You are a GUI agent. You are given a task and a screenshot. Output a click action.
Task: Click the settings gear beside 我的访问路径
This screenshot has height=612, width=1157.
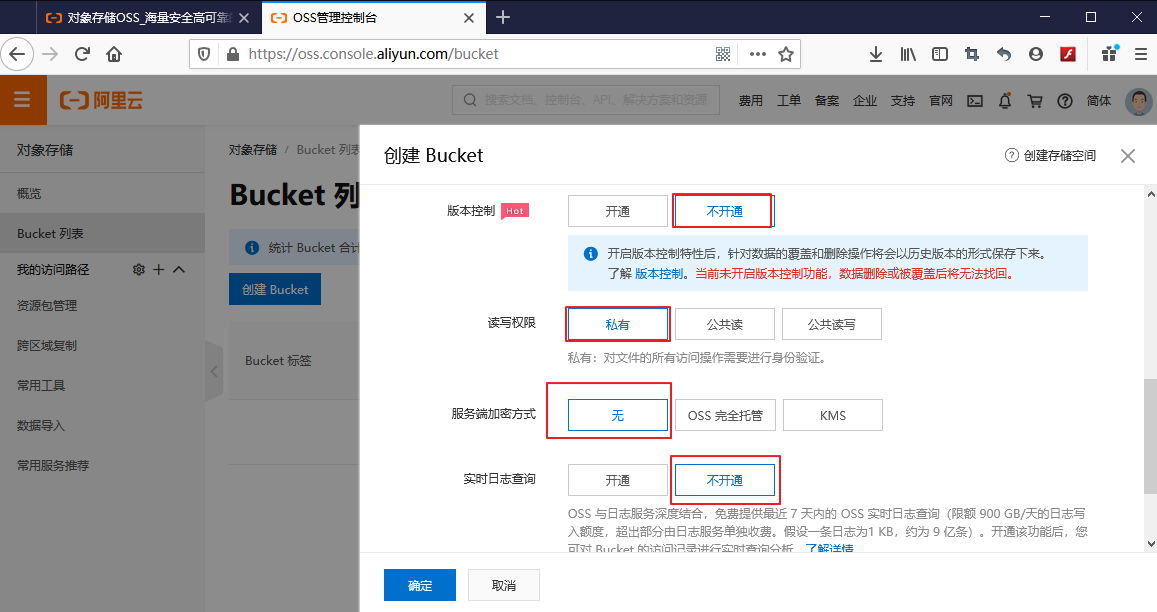click(138, 269)
